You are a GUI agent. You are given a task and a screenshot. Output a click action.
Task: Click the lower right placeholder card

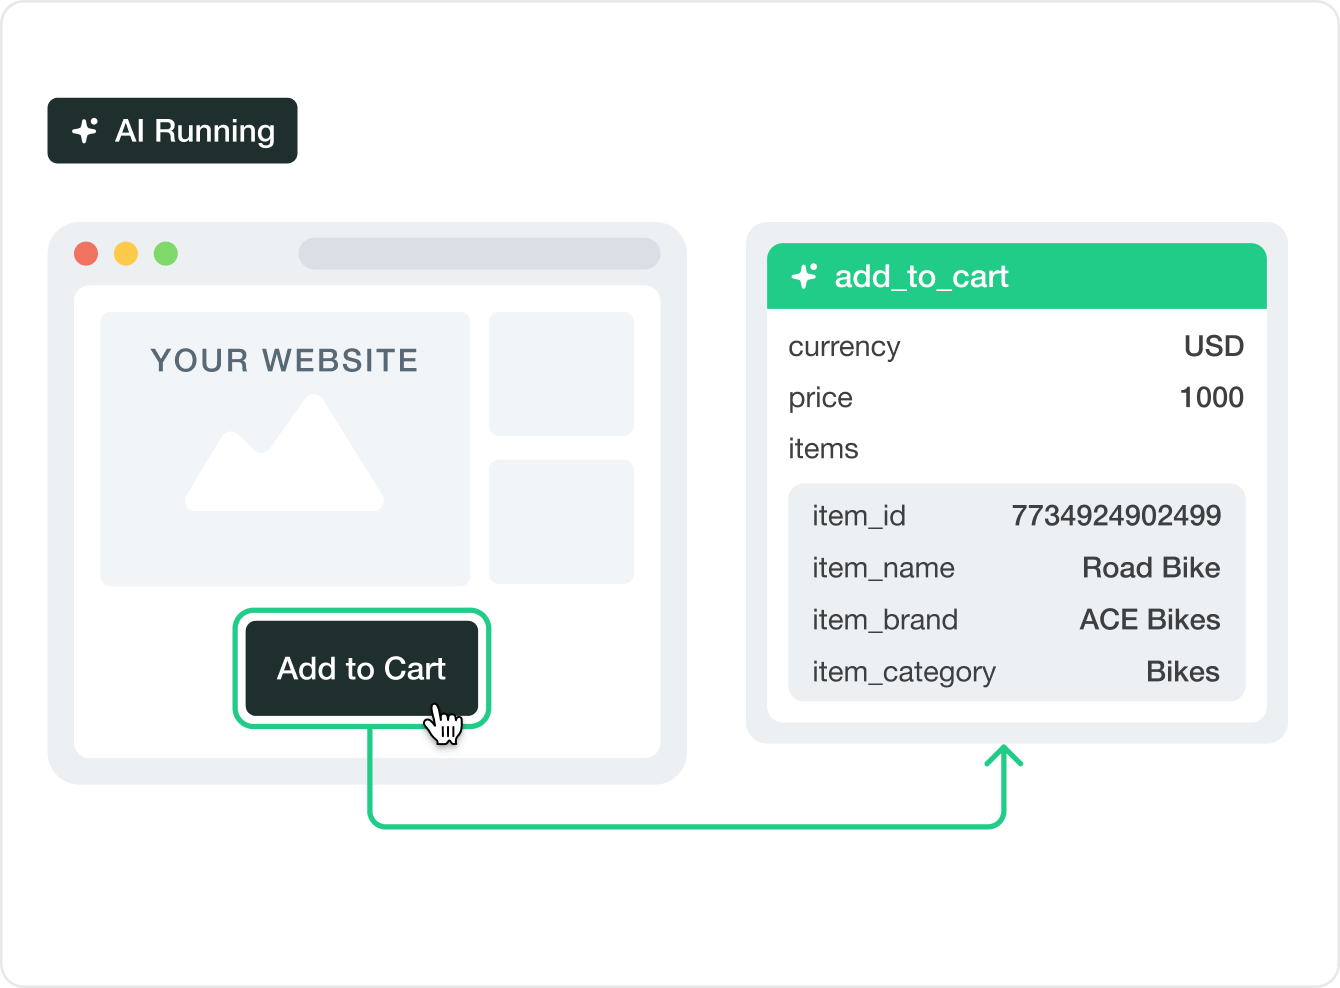click(x=561, y=521)
